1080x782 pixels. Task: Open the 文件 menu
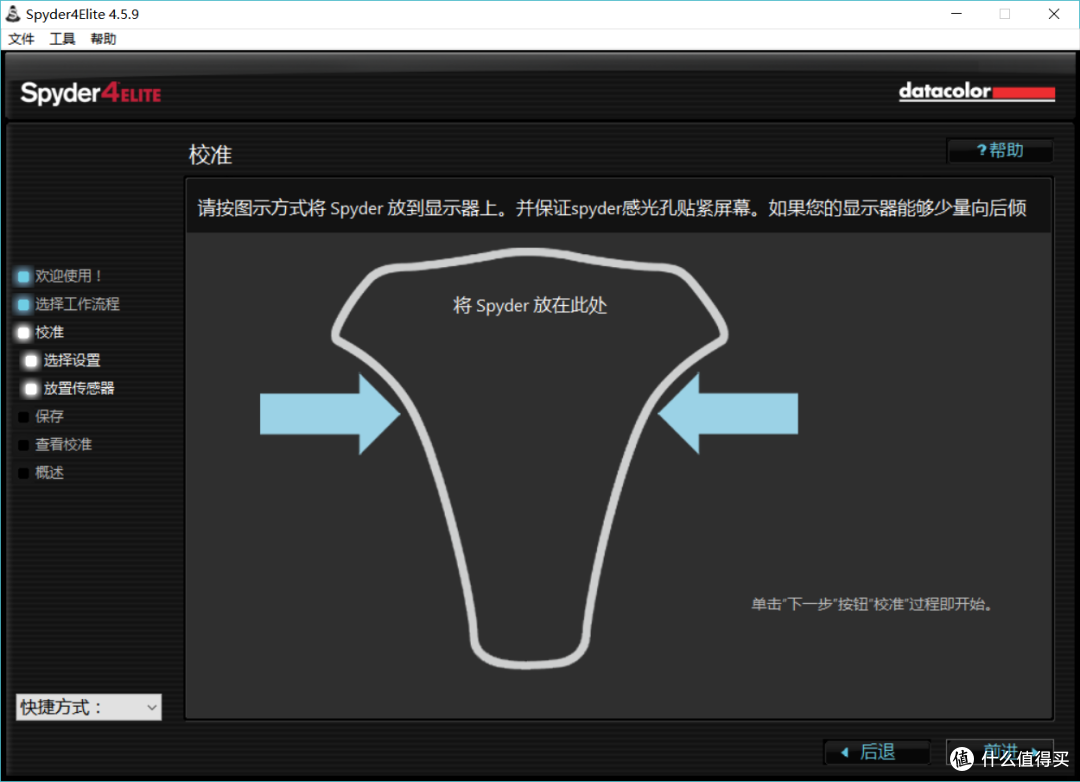21,39
